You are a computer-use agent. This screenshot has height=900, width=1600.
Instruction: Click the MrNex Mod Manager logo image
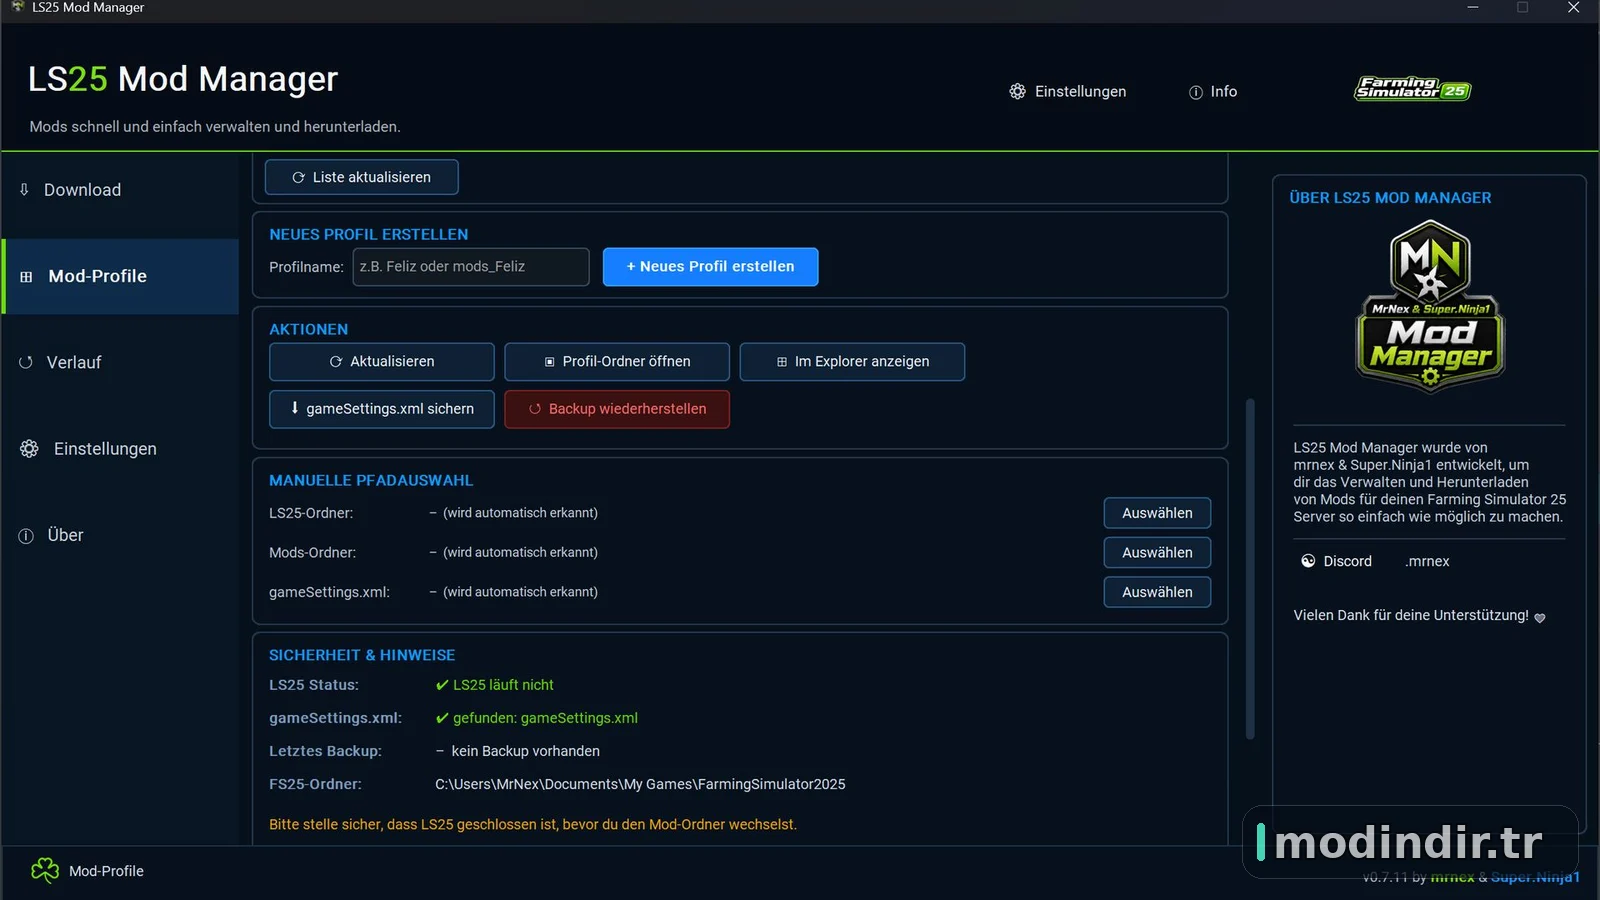(1430, 307)
